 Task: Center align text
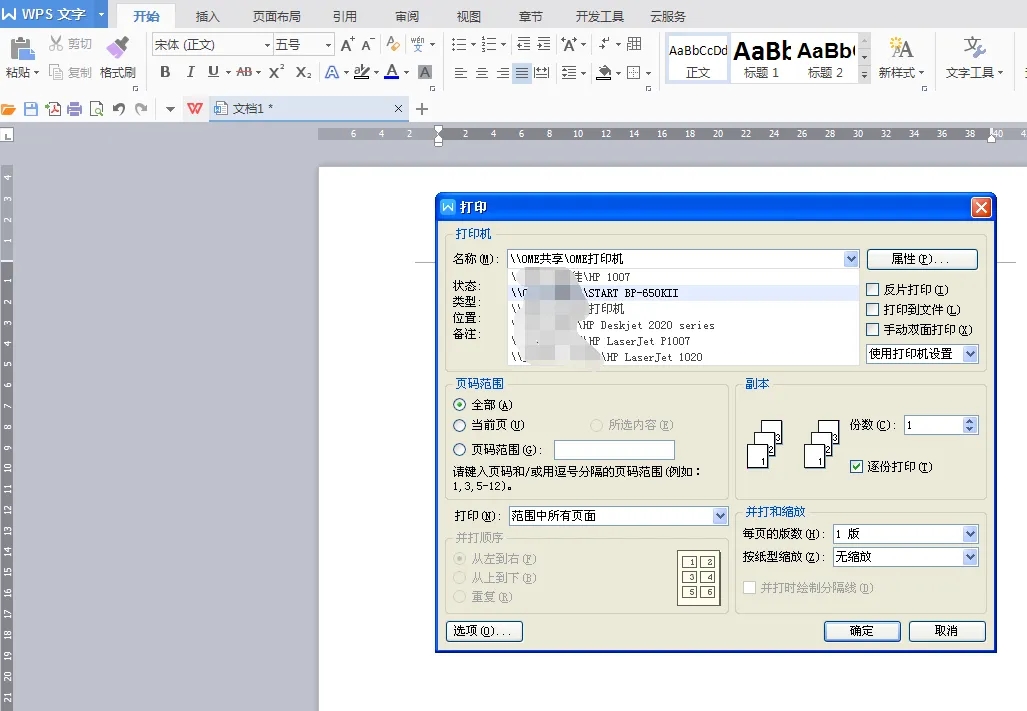click(481, 73)
